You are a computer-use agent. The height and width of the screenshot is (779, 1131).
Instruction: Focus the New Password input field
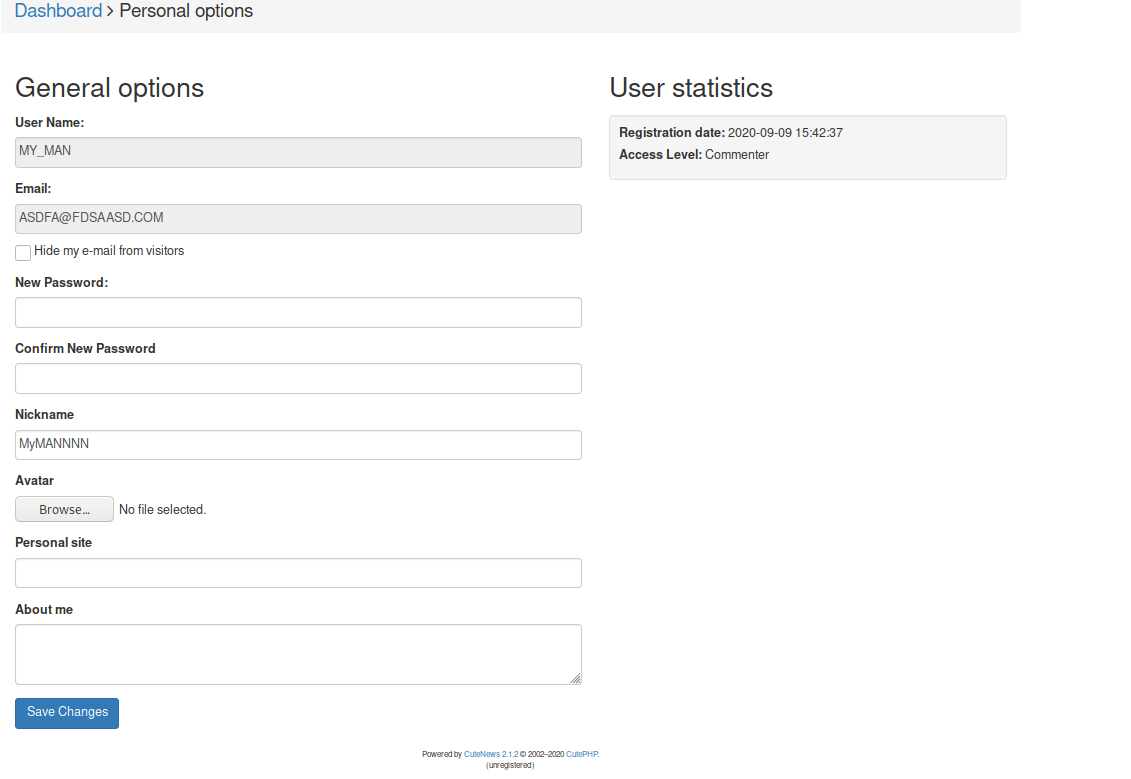point(298,312)
